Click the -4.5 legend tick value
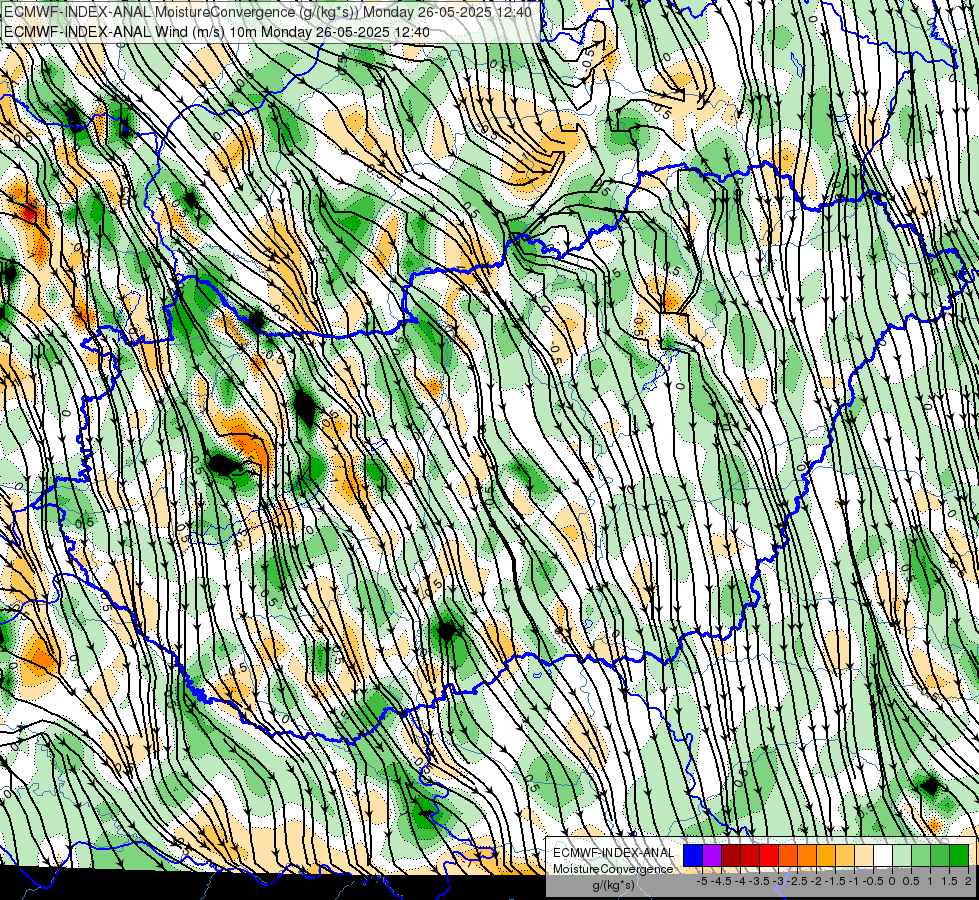The width and height of the screenshot is (979, 900). pyautogui.click(x=722, y=881)
